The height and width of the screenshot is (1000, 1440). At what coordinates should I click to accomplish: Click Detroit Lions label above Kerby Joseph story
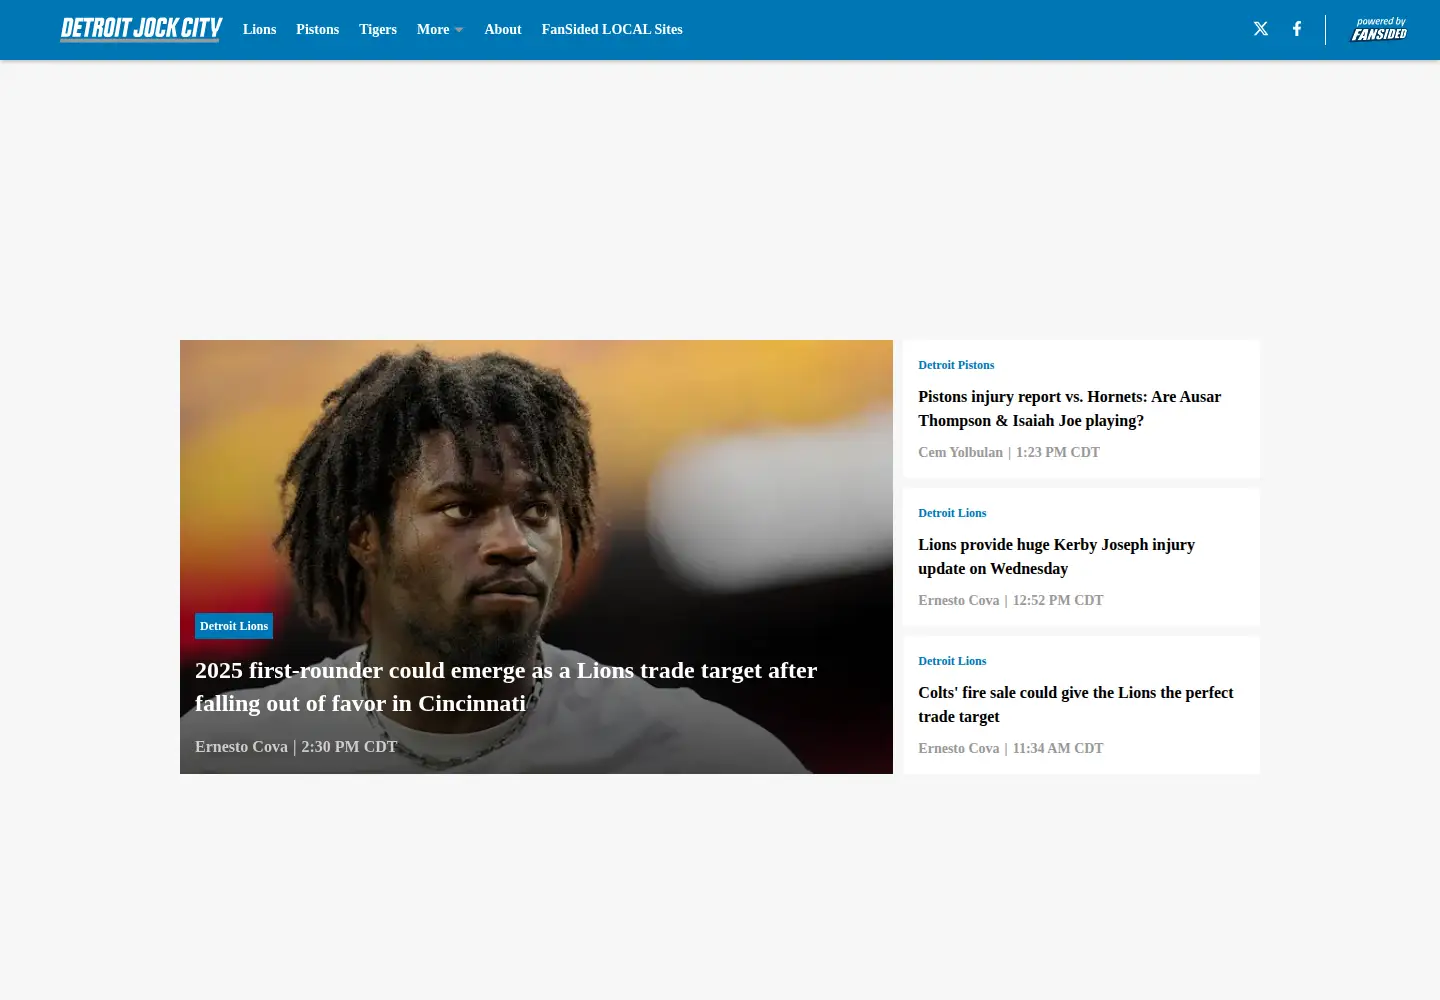click(952, 513)
